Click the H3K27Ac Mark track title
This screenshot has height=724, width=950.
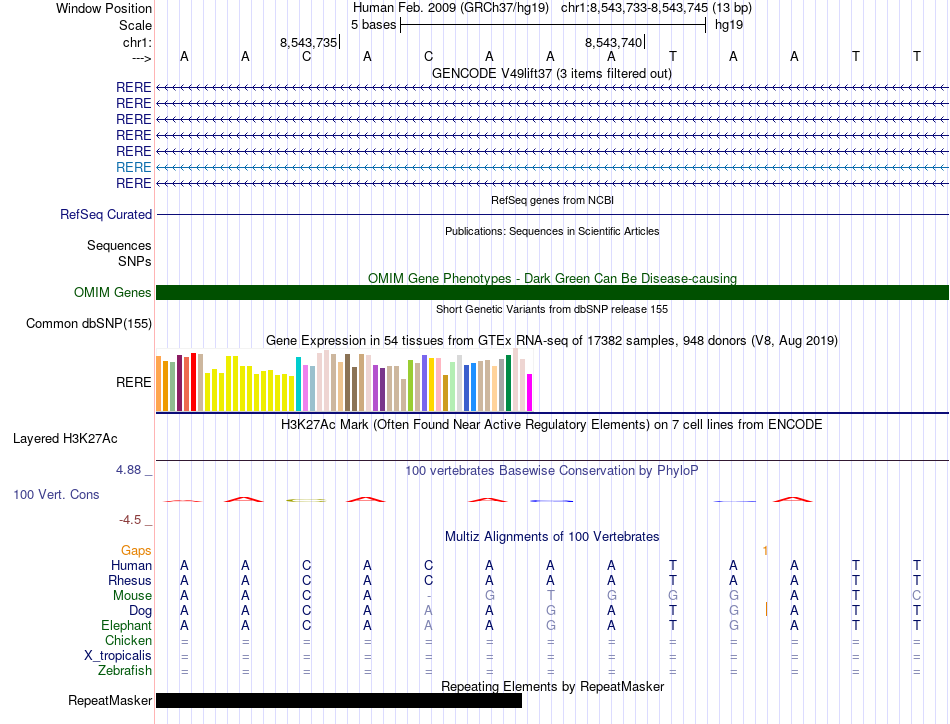[x=552, y=424]
